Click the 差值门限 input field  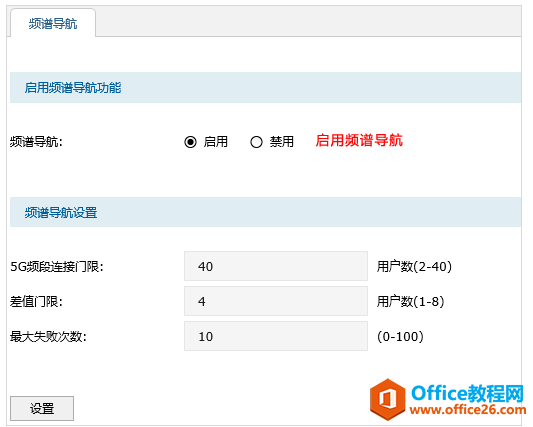click(x=276, y=301)
